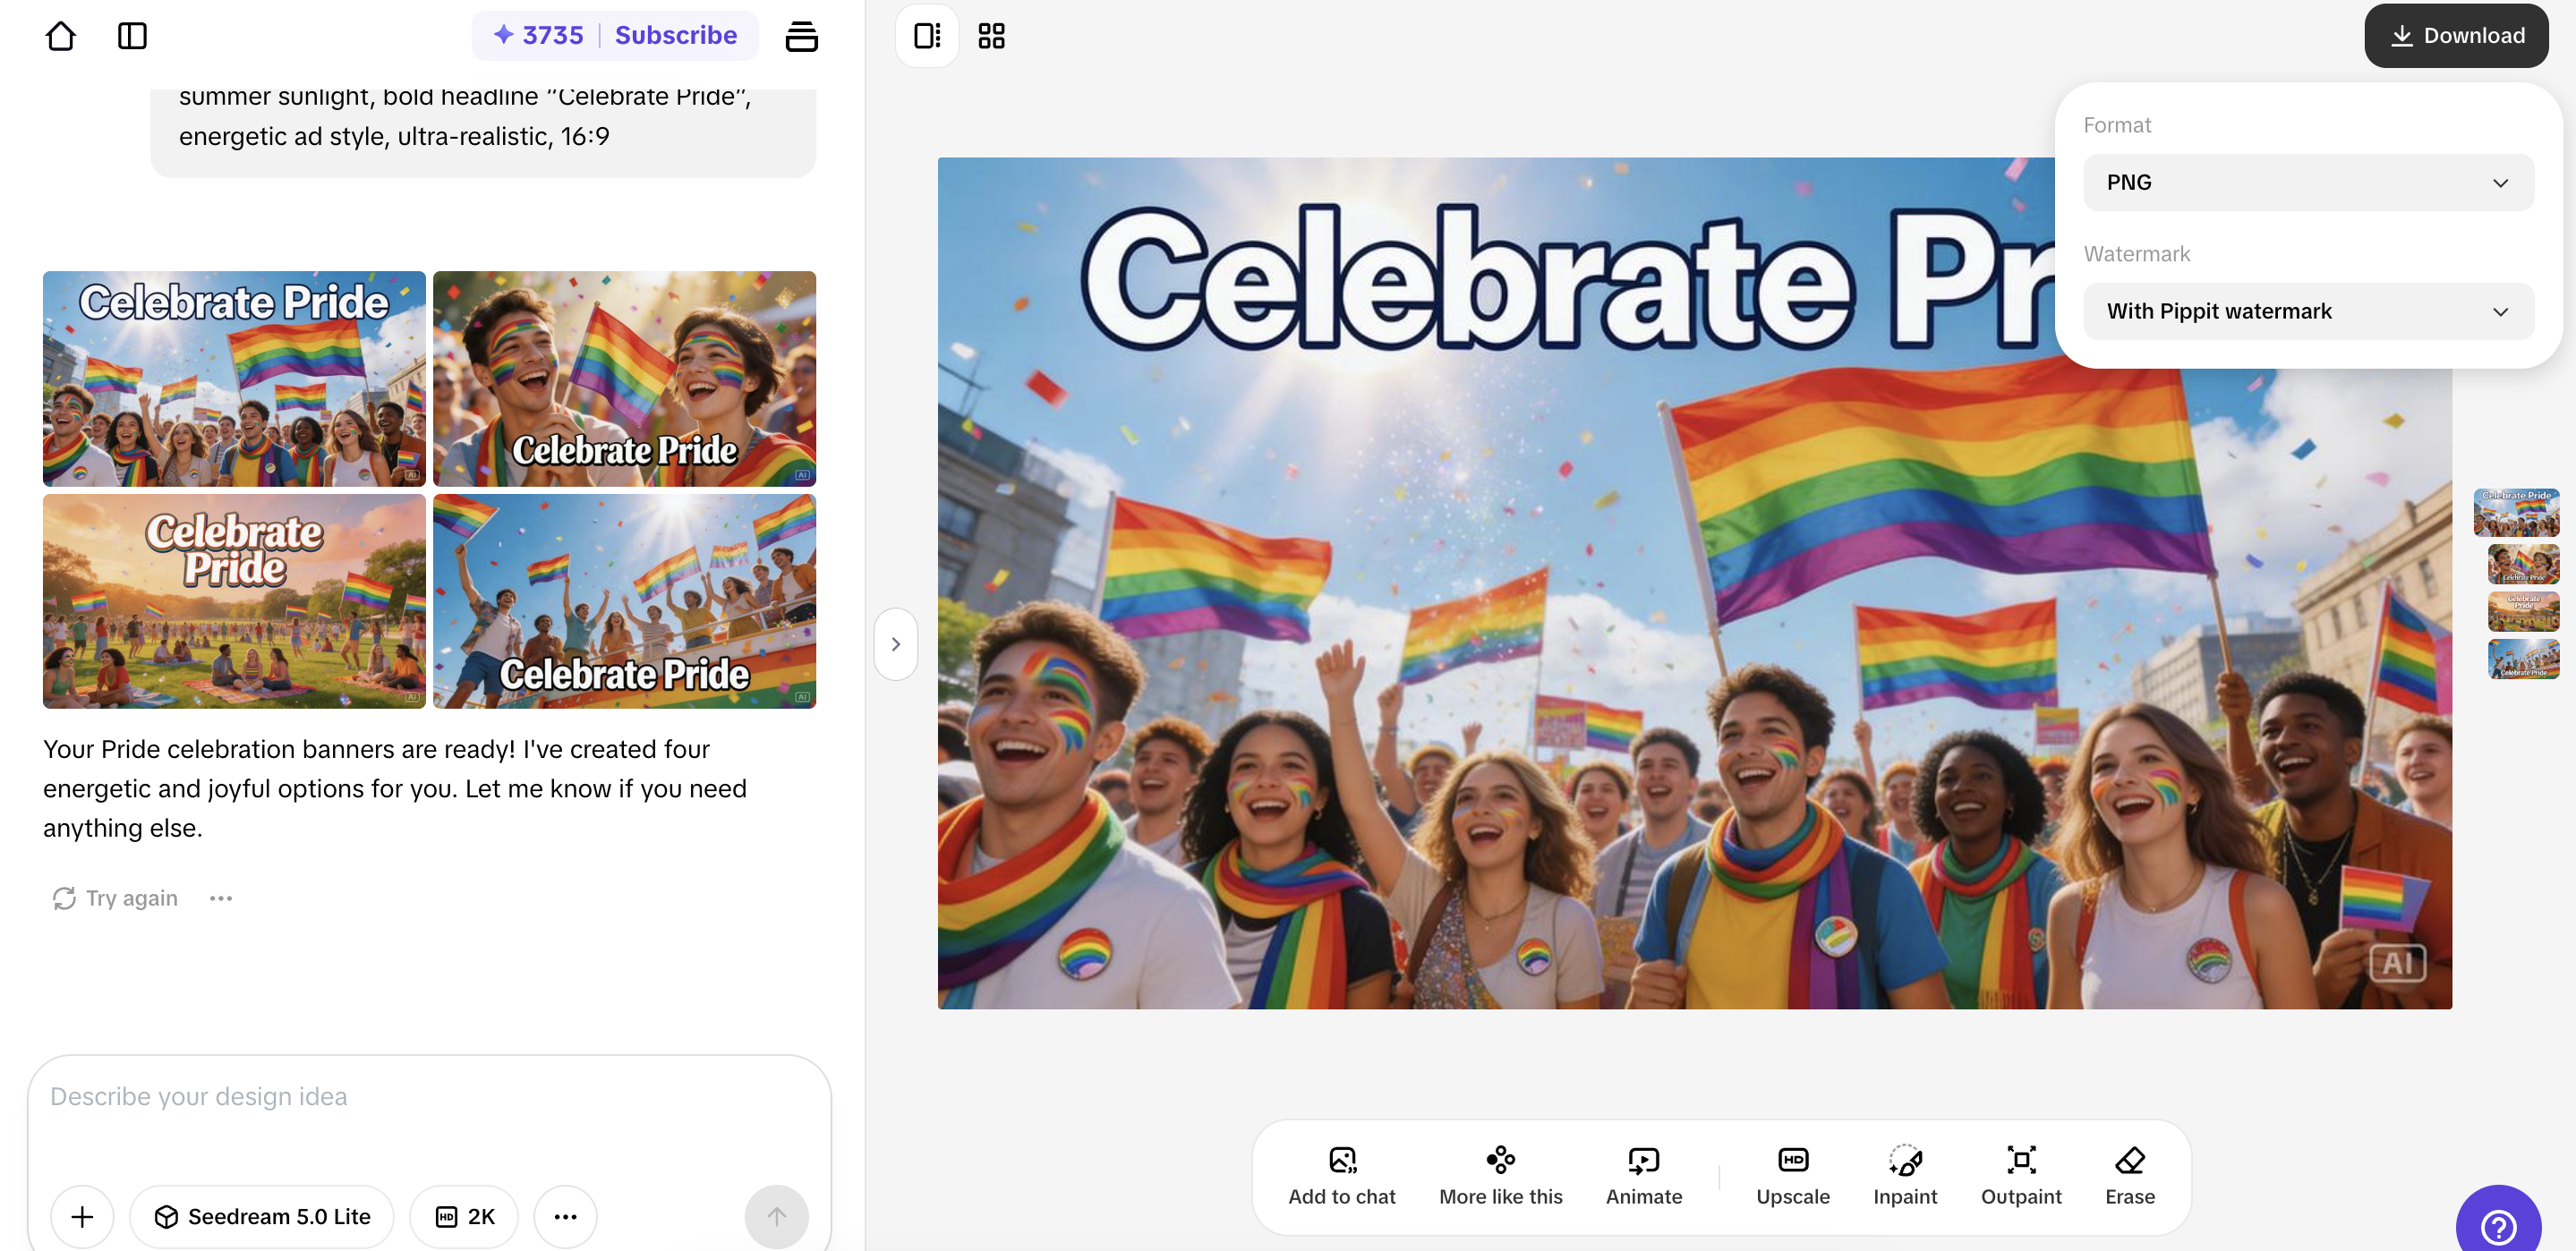Open the stacked layers history icon
This screenshot has height=1251, width=2576.
(x=801, y=36)
